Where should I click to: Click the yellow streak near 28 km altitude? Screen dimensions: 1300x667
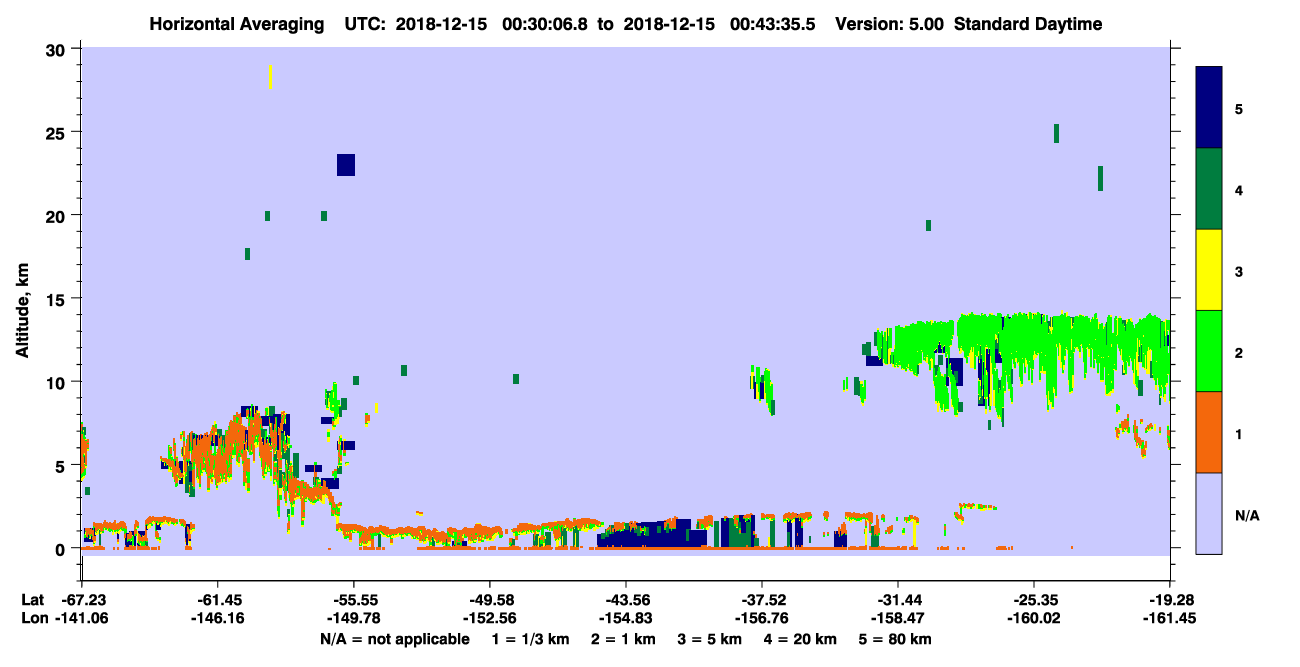point(270,78)
